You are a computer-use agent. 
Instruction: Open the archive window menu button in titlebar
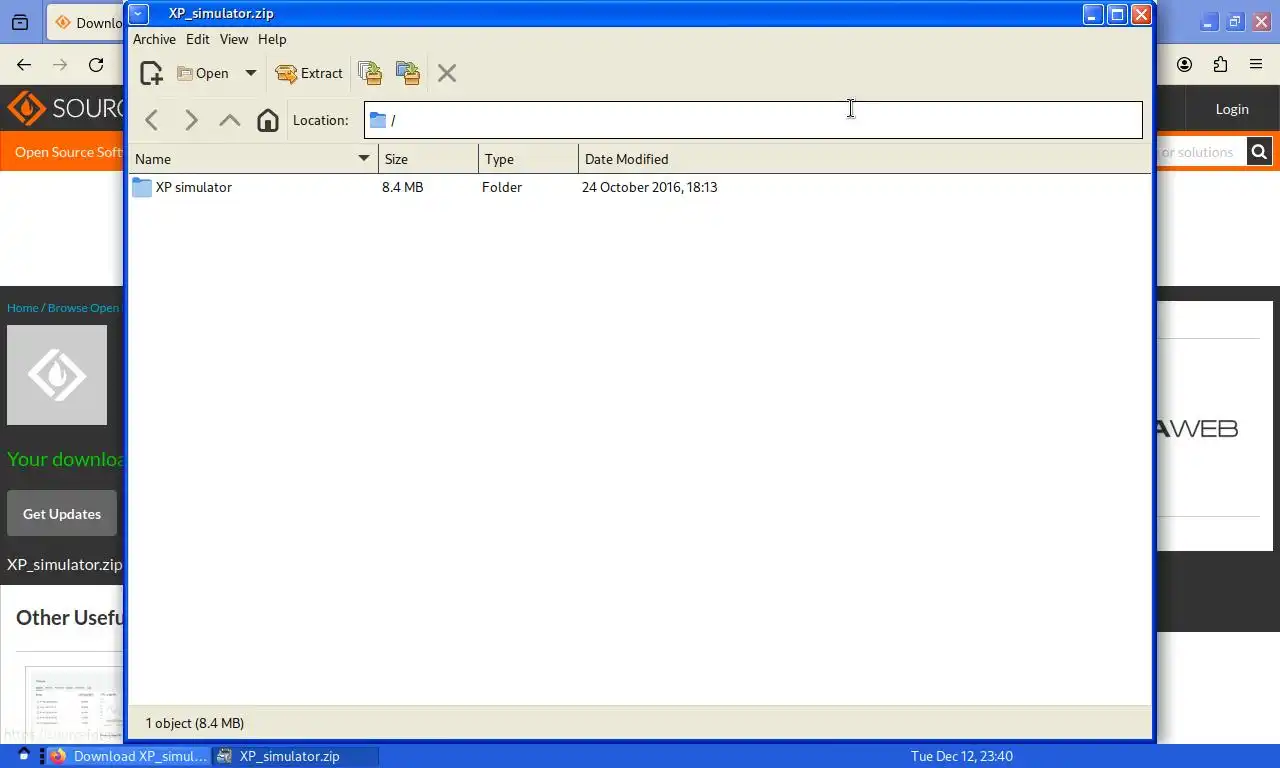pos(139,14)
